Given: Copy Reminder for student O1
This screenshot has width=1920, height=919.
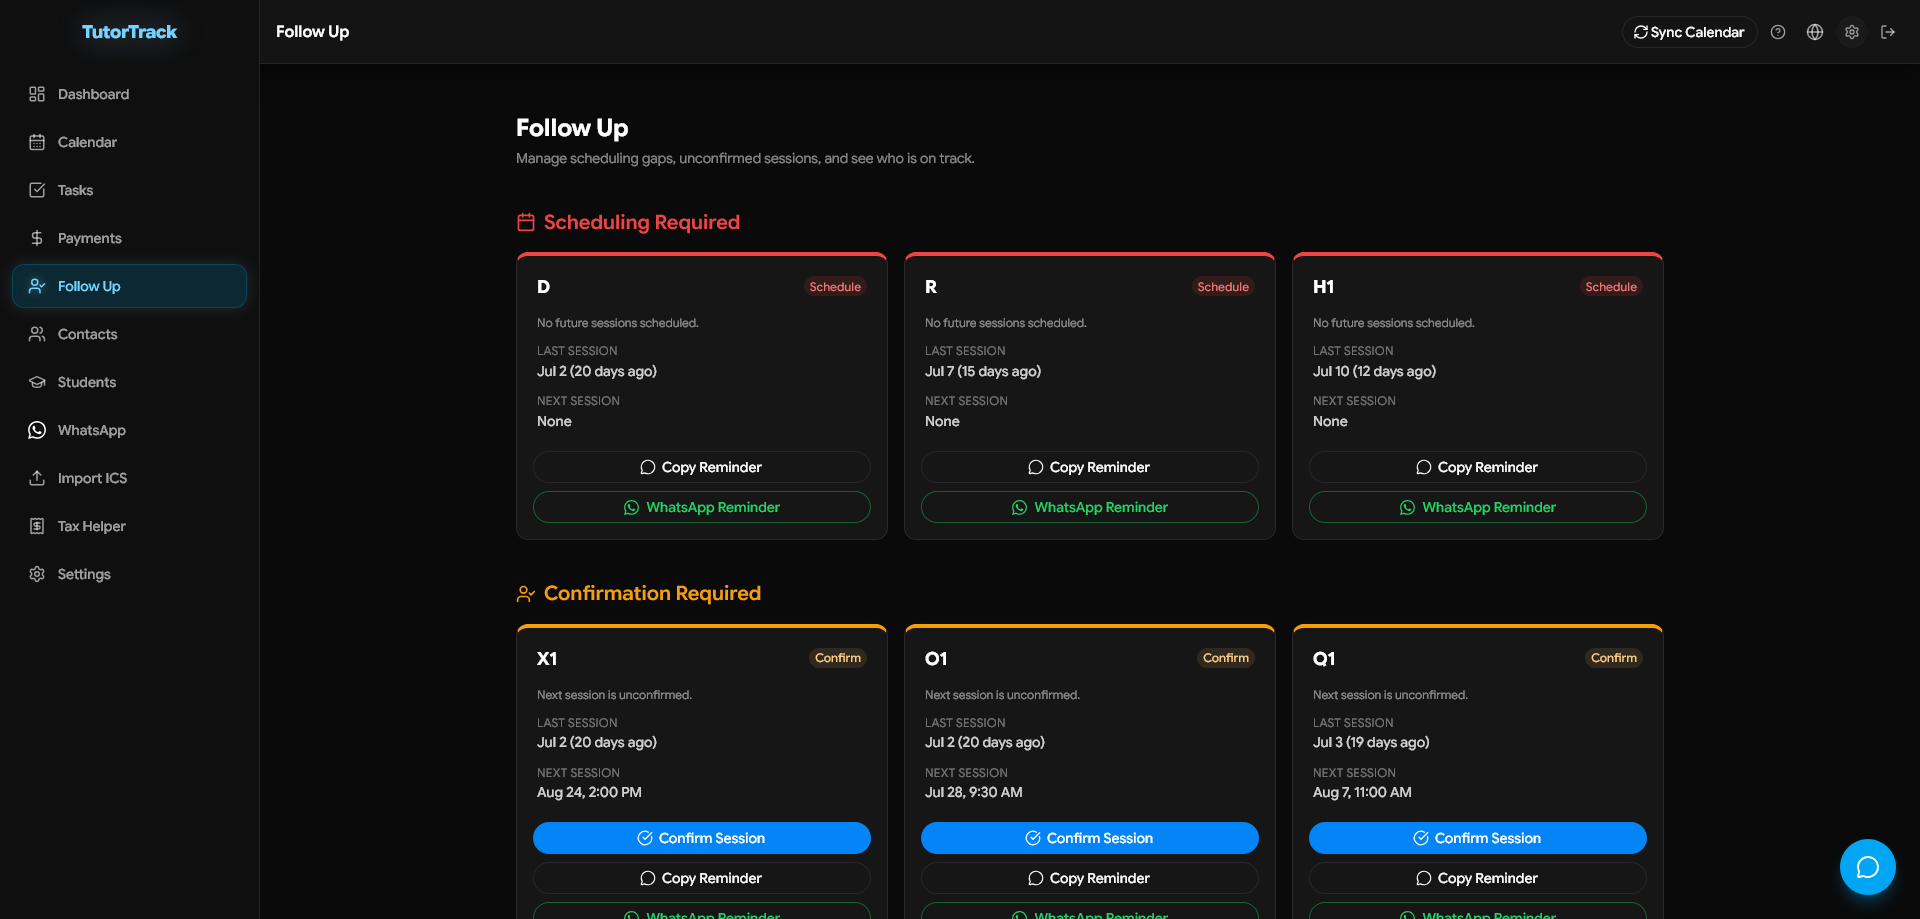Looking at the screenshot, I should pyautogui.click(x=1090, y=878).
